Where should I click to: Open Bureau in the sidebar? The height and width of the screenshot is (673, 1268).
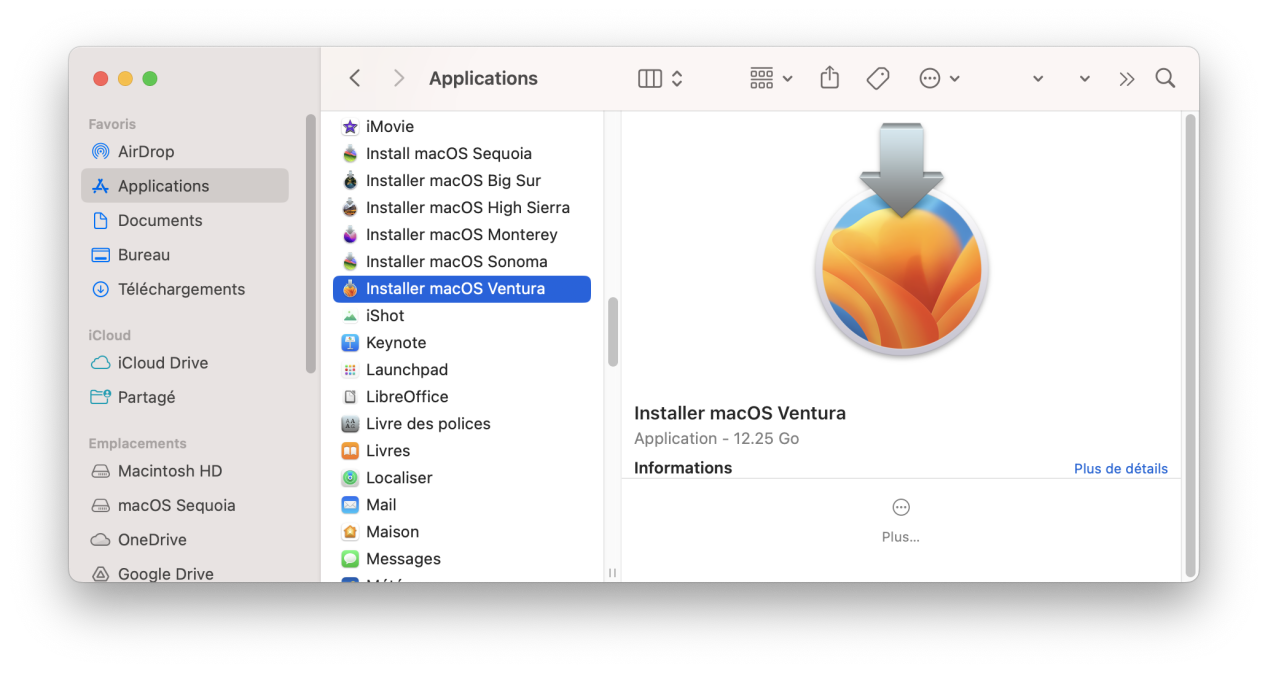click(x=185, y=255)
